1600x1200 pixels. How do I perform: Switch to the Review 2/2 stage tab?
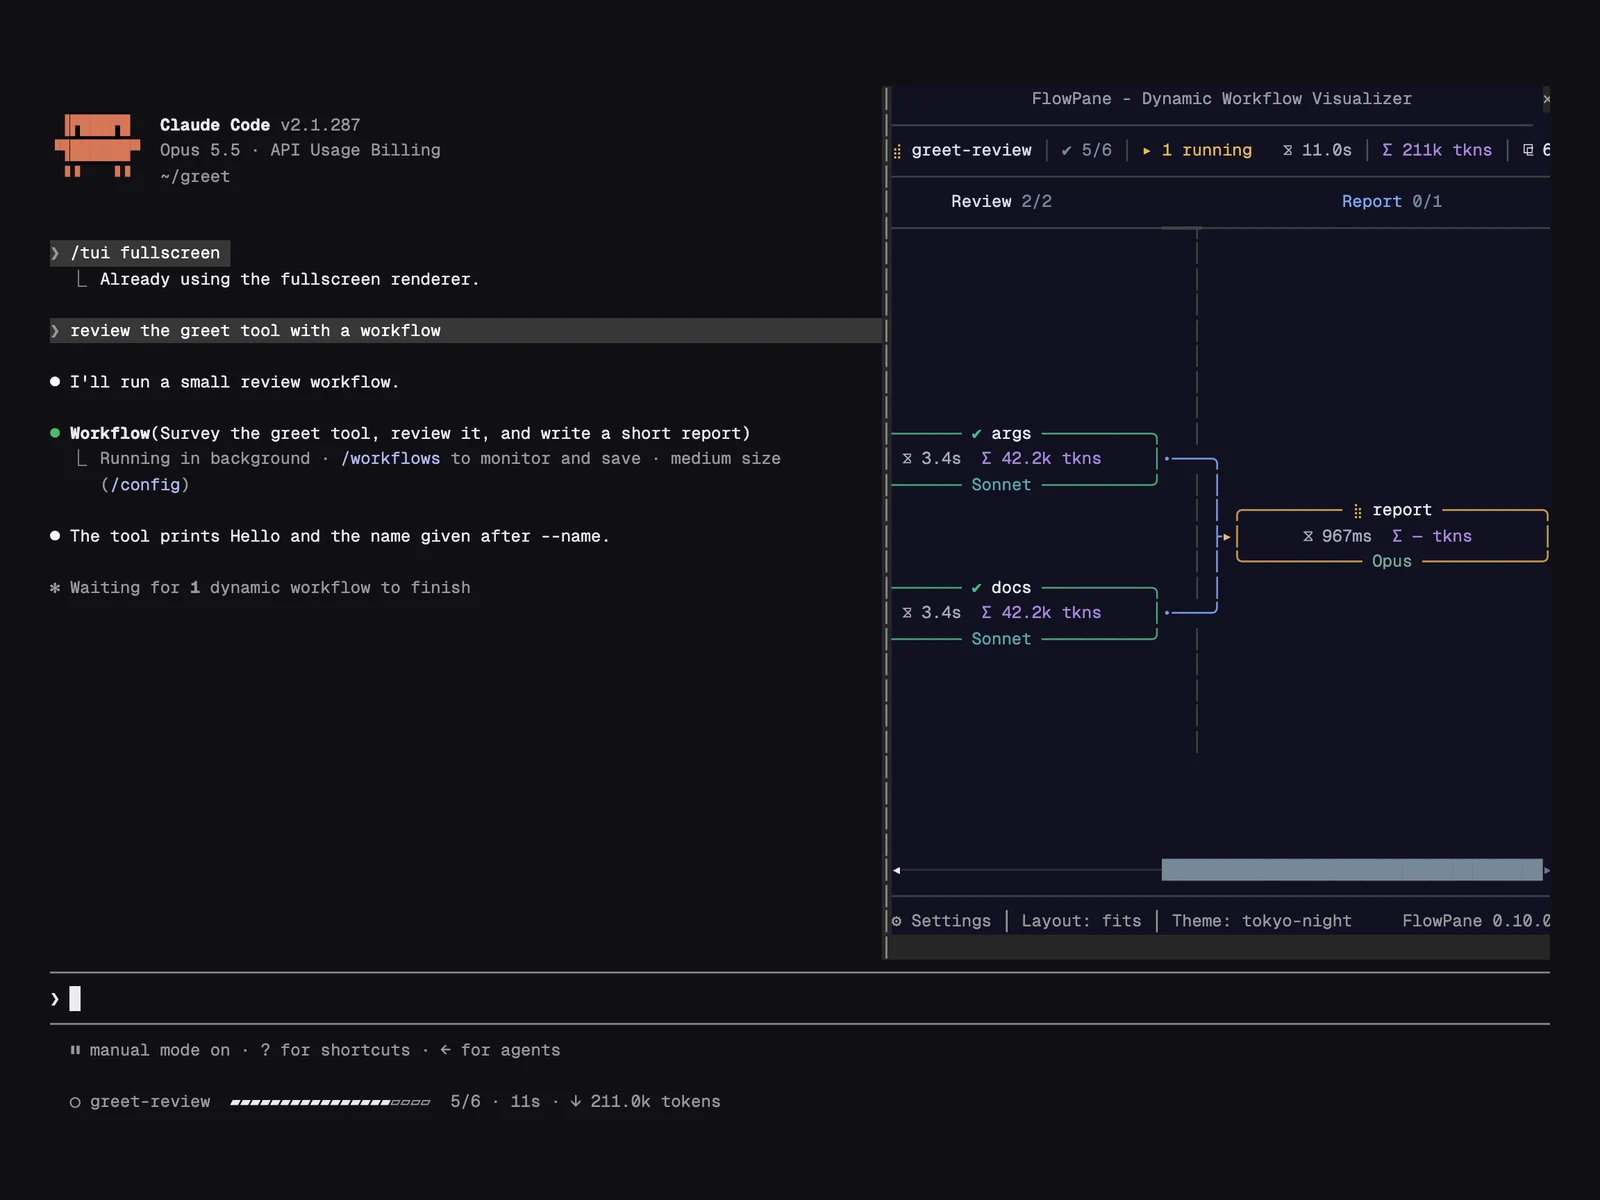(1001, 202)
